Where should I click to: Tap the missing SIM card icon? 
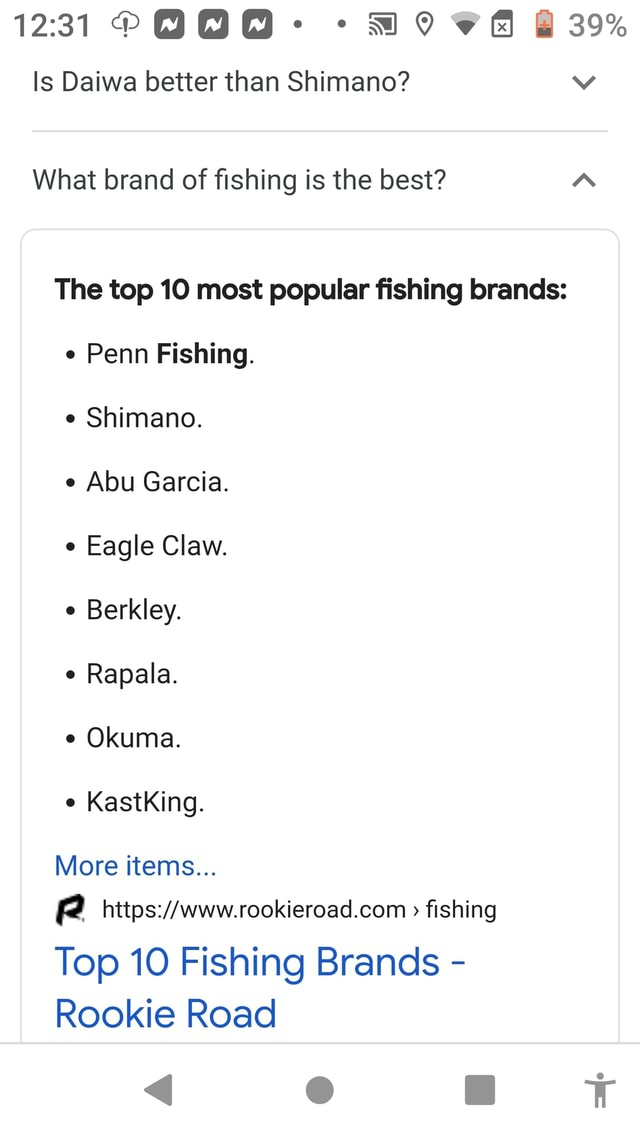point(503,25)
